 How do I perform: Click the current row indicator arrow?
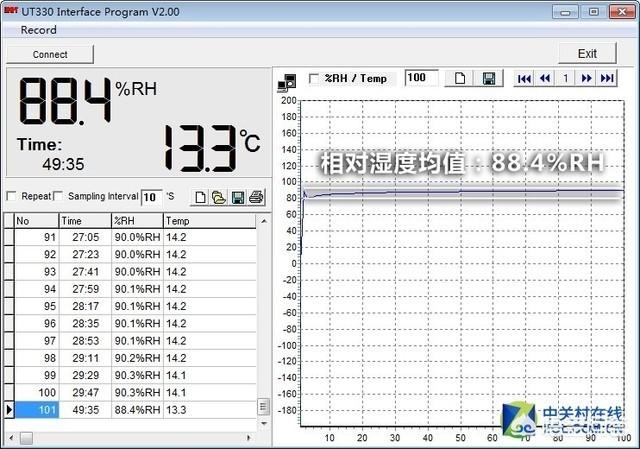point(9,410)
